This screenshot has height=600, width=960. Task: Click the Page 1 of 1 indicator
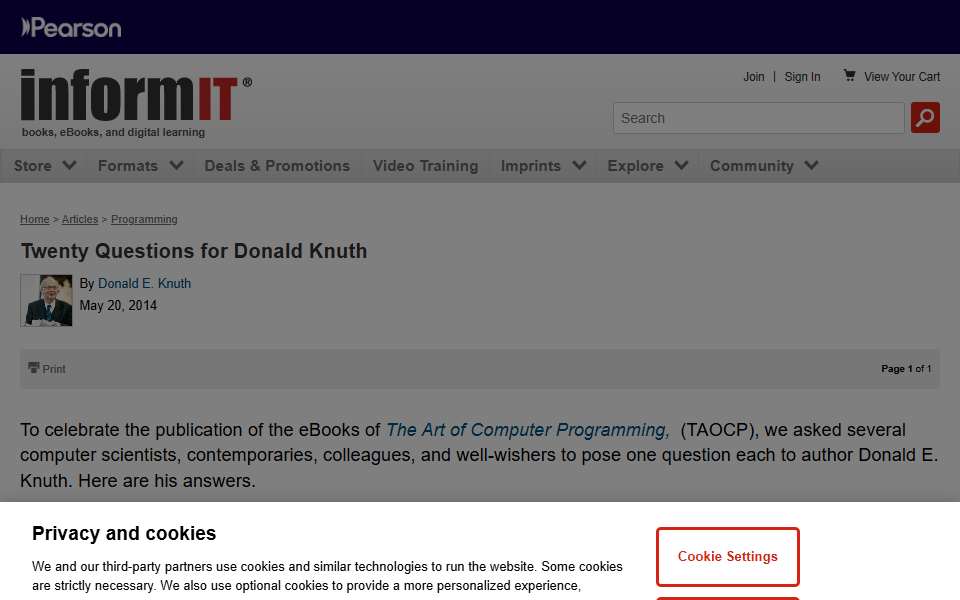click(x=906, y=369)
